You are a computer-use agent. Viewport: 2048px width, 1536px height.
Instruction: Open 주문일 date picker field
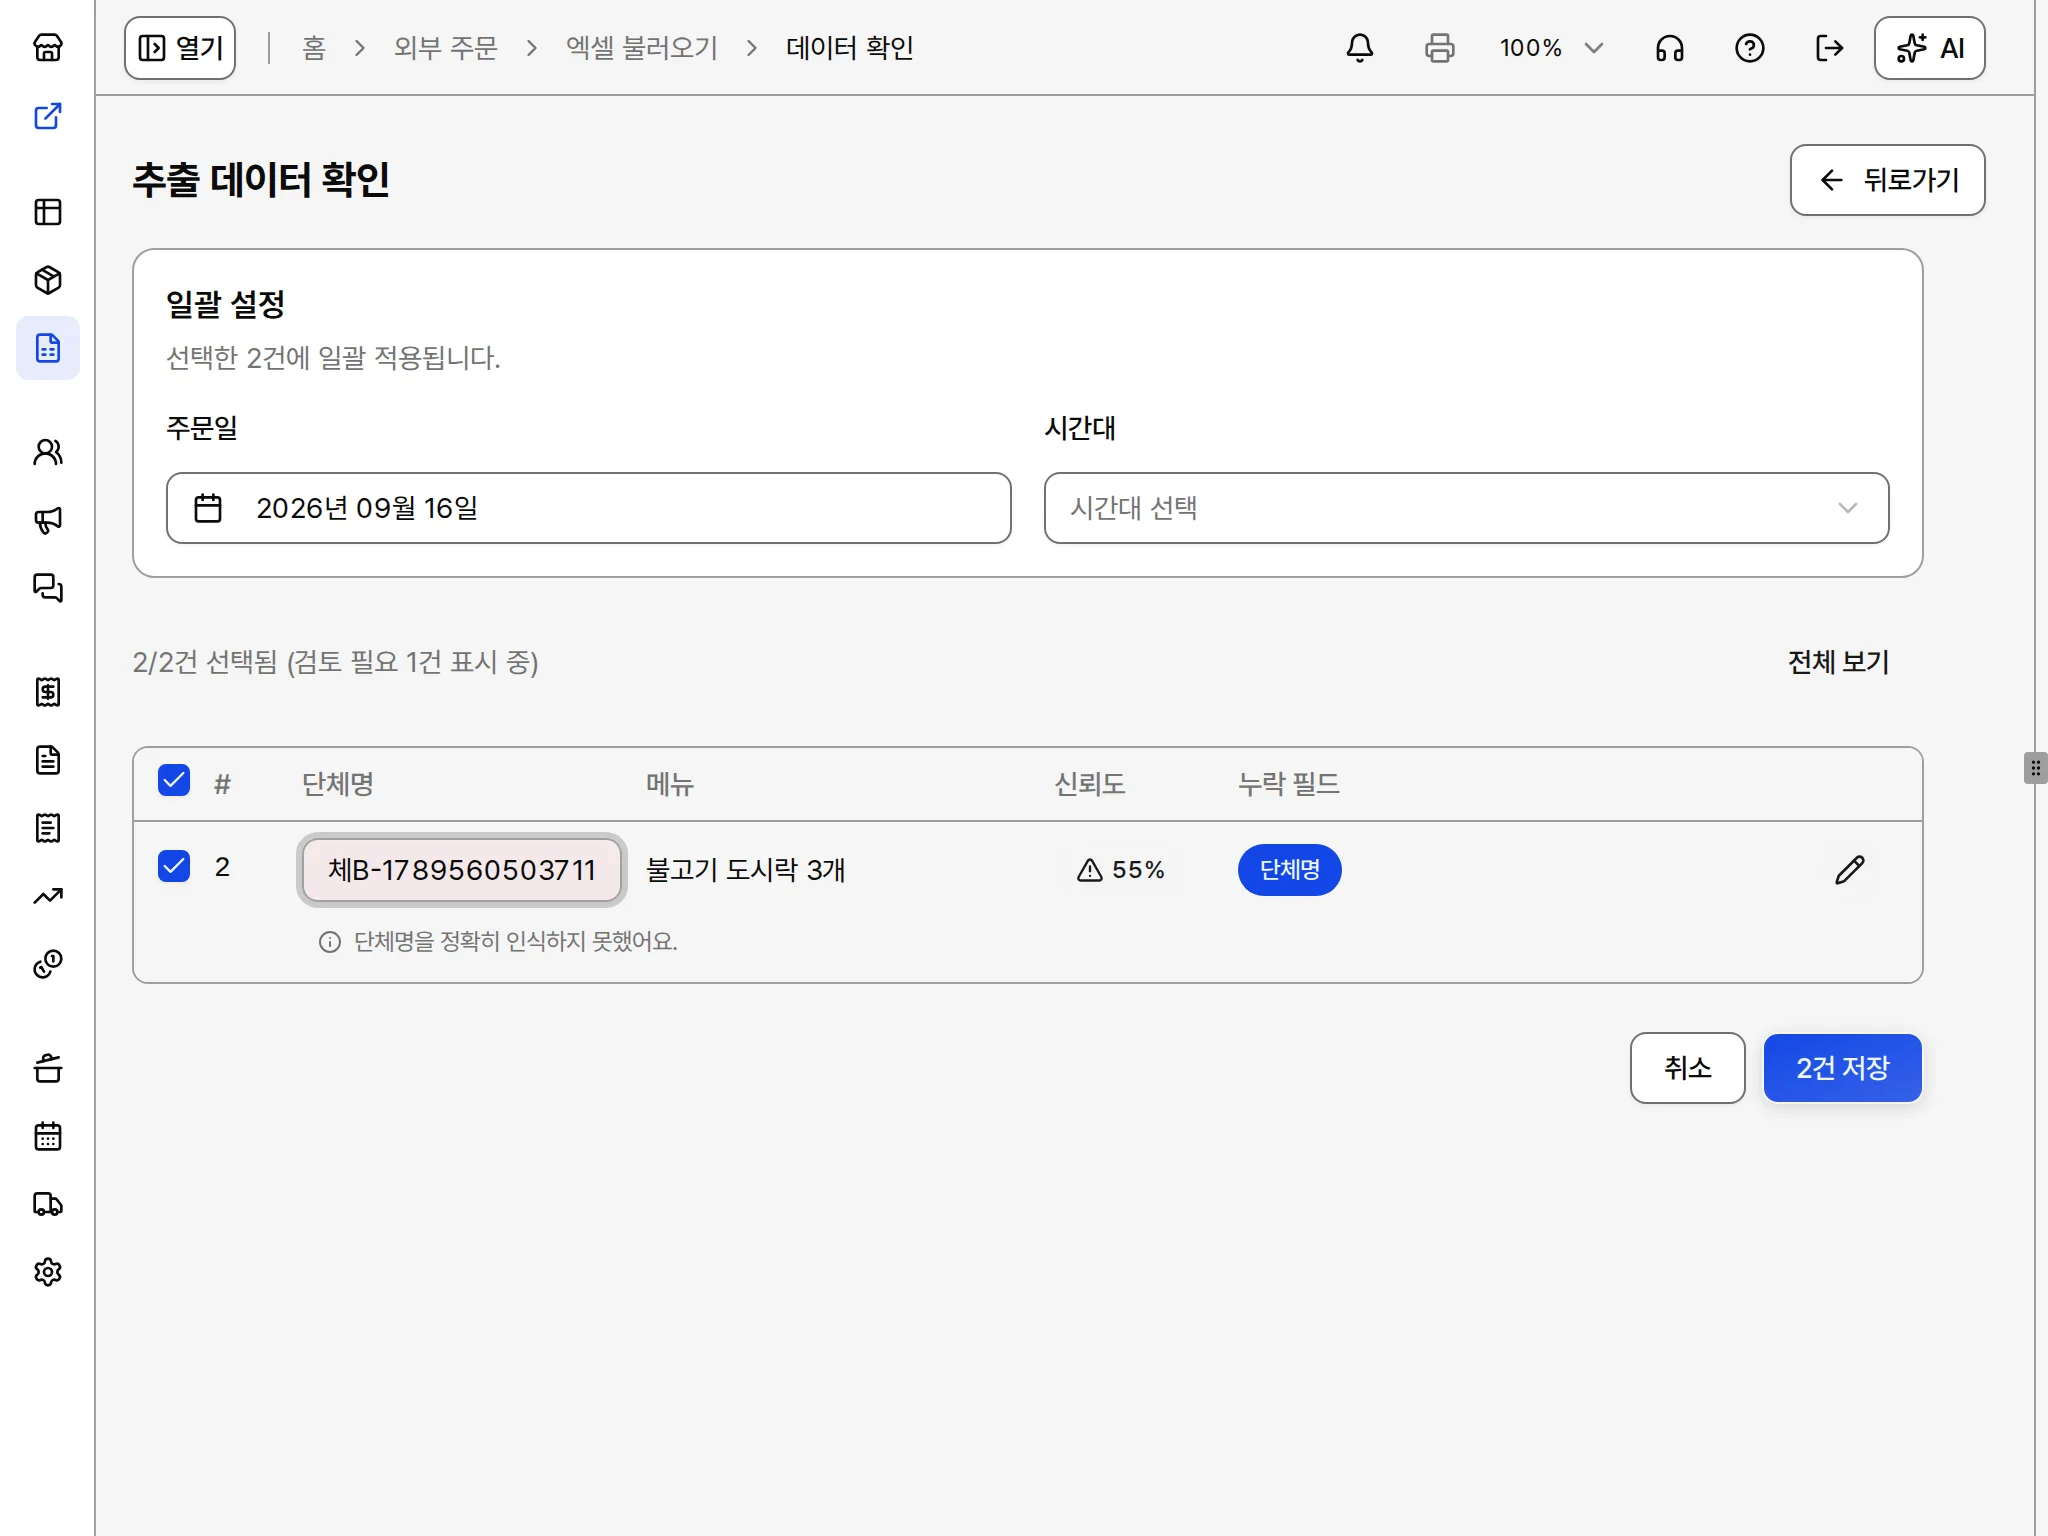tap(589, 508)
